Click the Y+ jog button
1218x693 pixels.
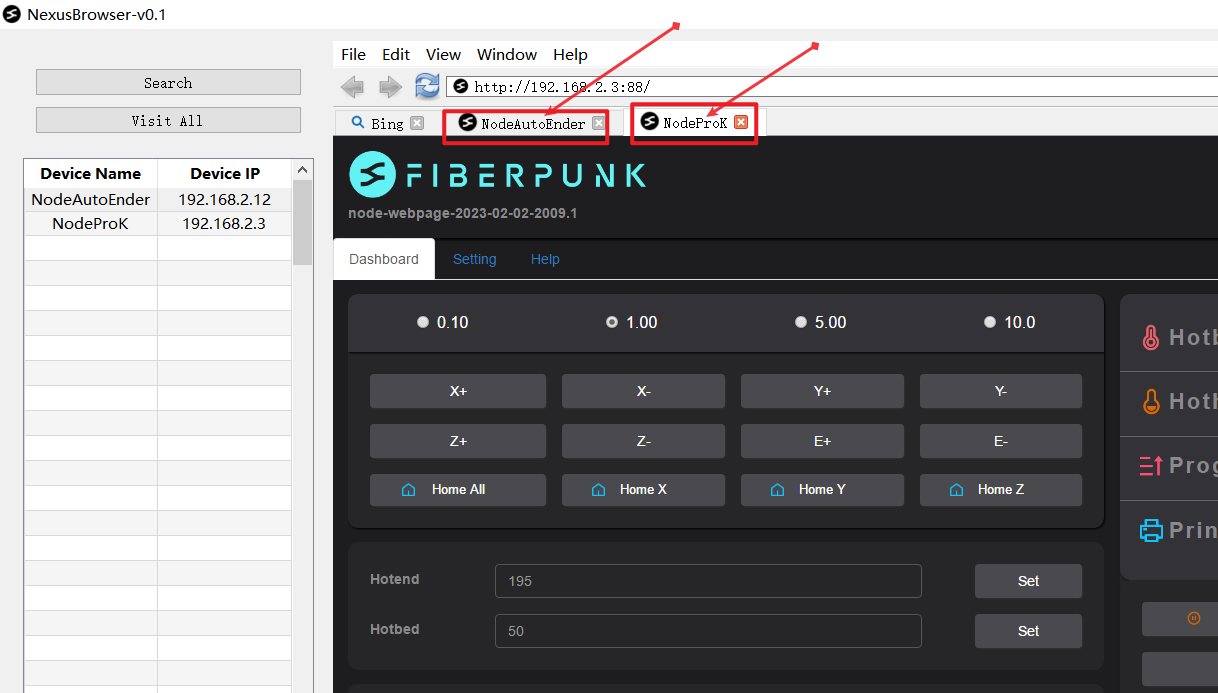click(x=822, y=391)
